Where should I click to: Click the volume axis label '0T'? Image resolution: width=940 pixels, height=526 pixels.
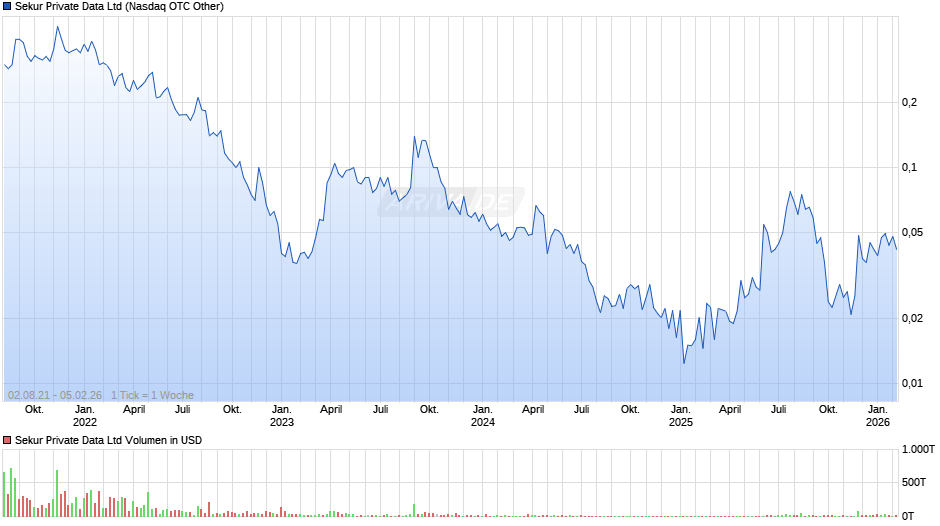(x=908, y=516)
